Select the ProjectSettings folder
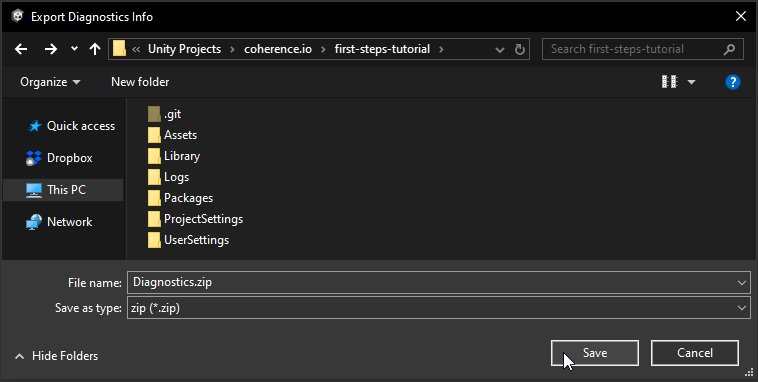This screenshot has width=758, height=382. coord(196,219)
